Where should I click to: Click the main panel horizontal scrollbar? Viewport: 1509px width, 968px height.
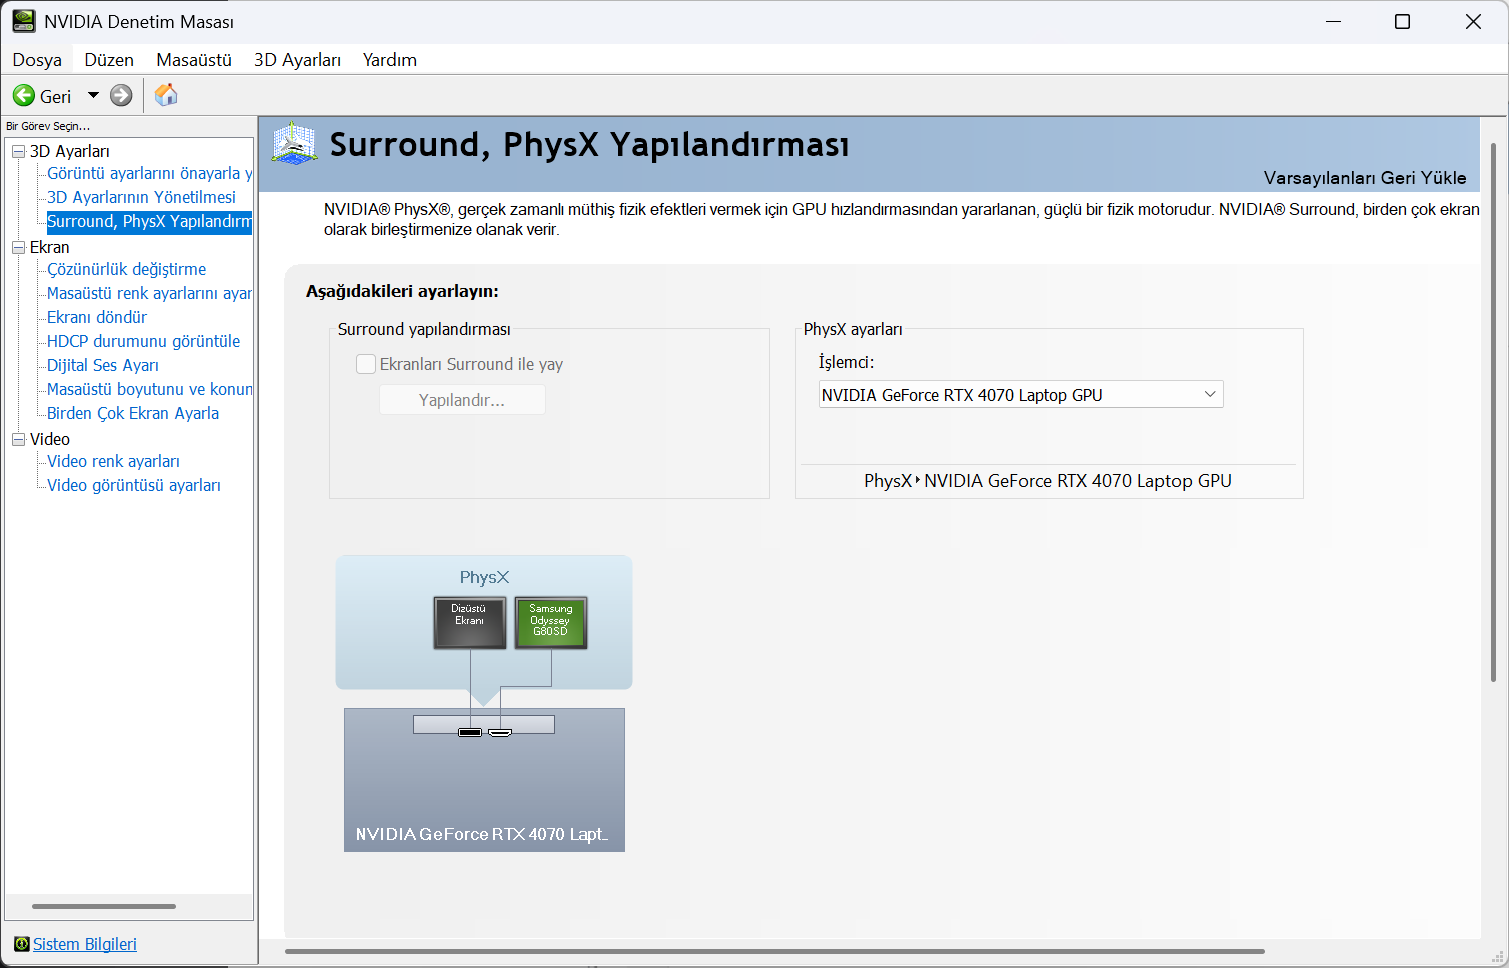coord(775,951)
